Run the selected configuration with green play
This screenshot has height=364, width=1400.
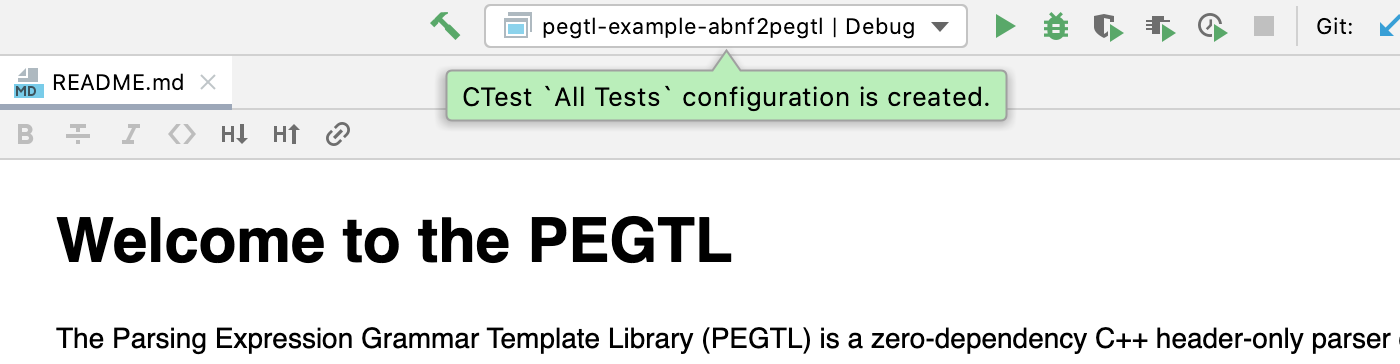(1005, 27)
